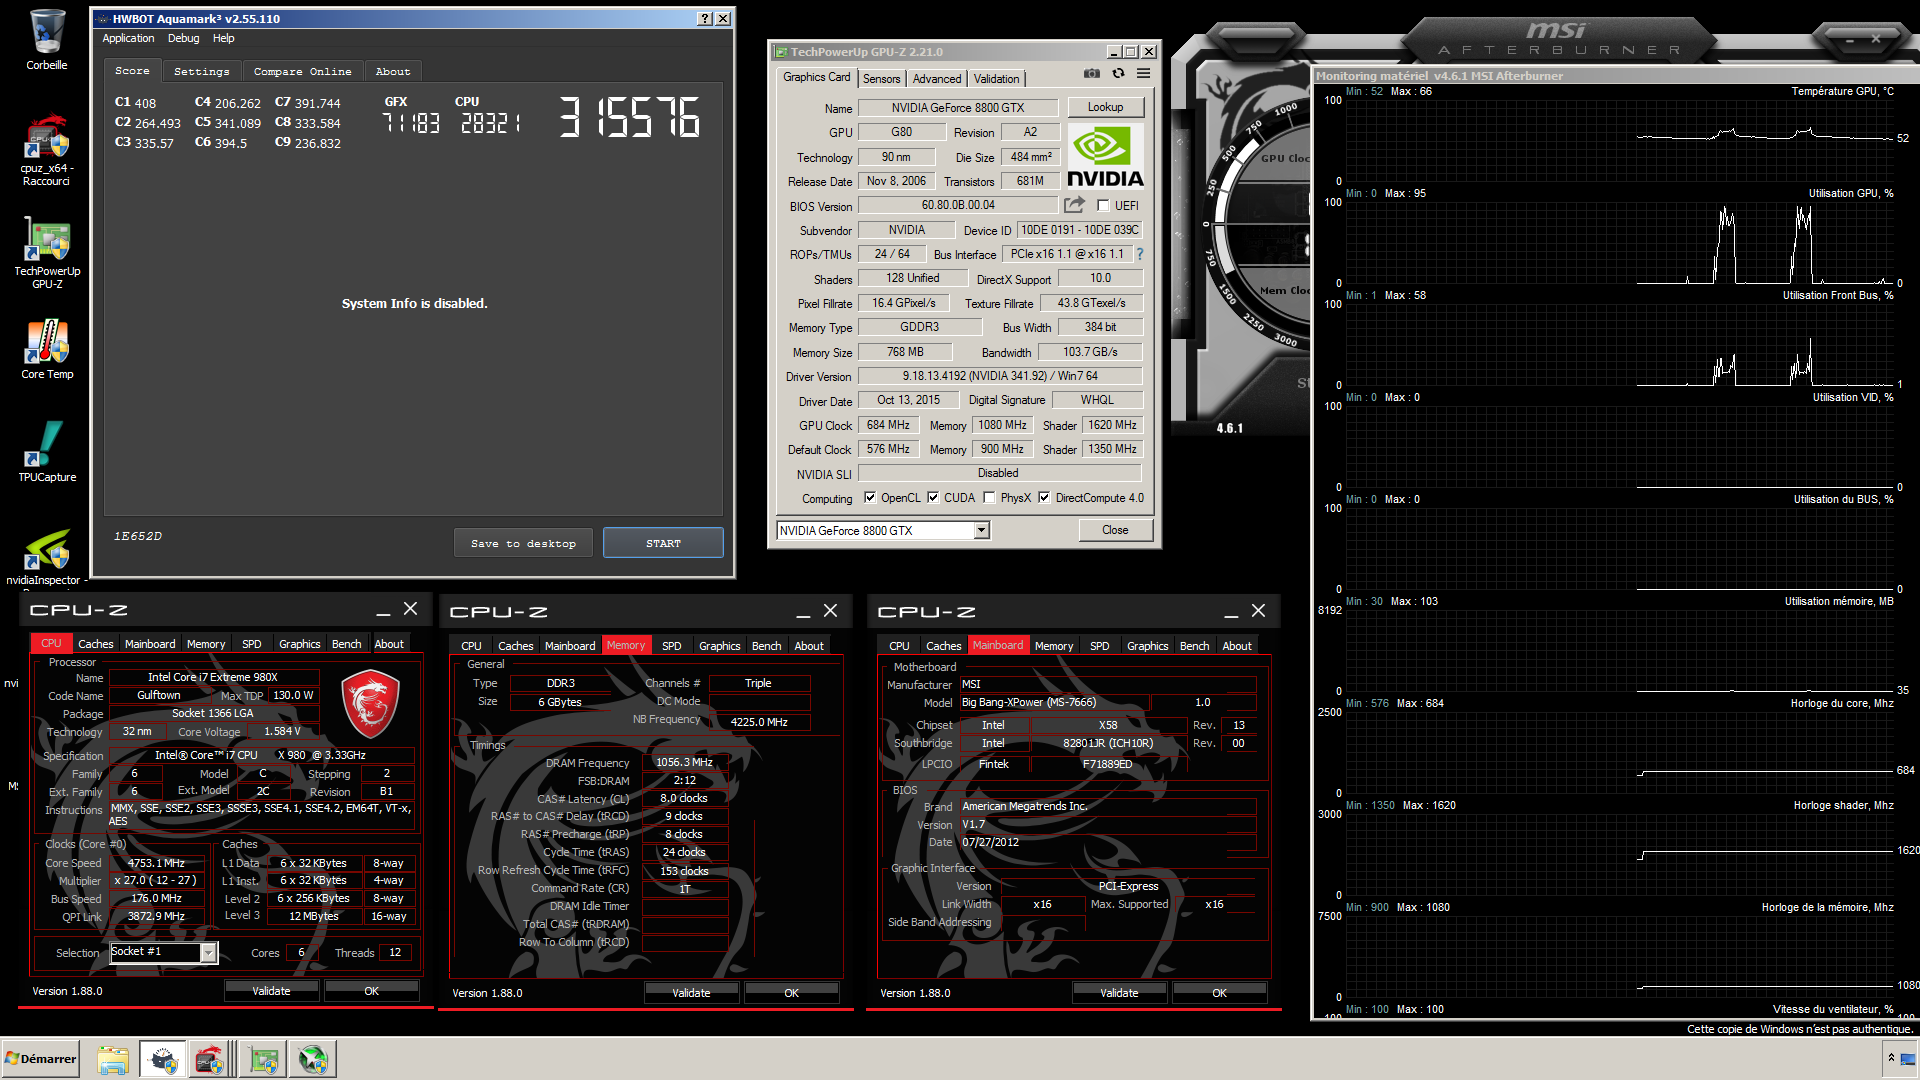Click Validate in CPU-Z processor window
The width and height of the screenshot is (1920, 1080).
click(x=271, y=991)
